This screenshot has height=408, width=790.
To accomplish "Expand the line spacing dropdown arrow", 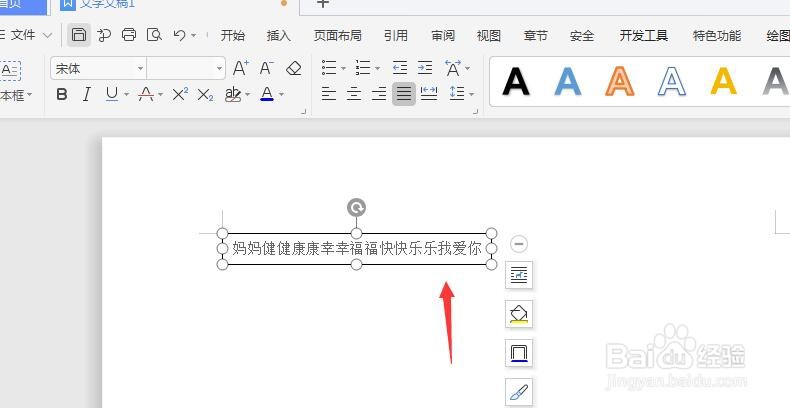I will (472, 94).
